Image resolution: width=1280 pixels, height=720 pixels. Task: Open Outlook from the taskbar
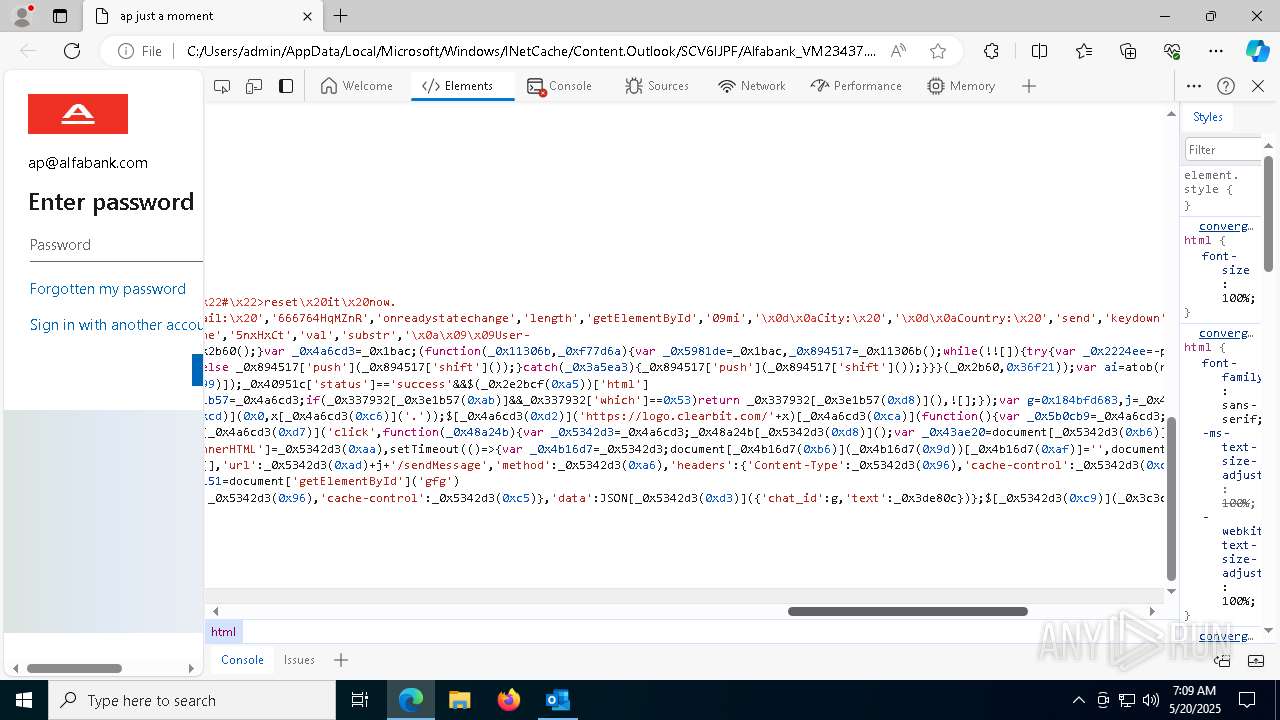[x=557, y=700]
